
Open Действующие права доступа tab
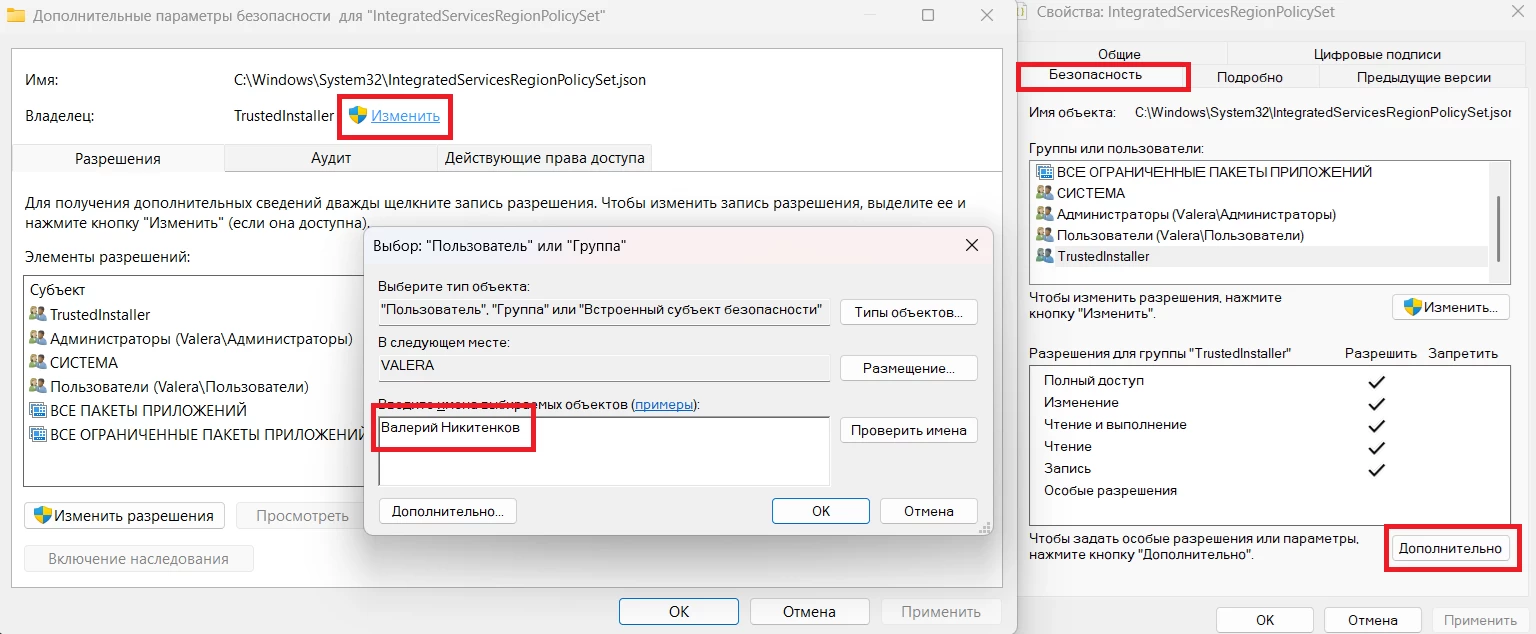point(545,158)
